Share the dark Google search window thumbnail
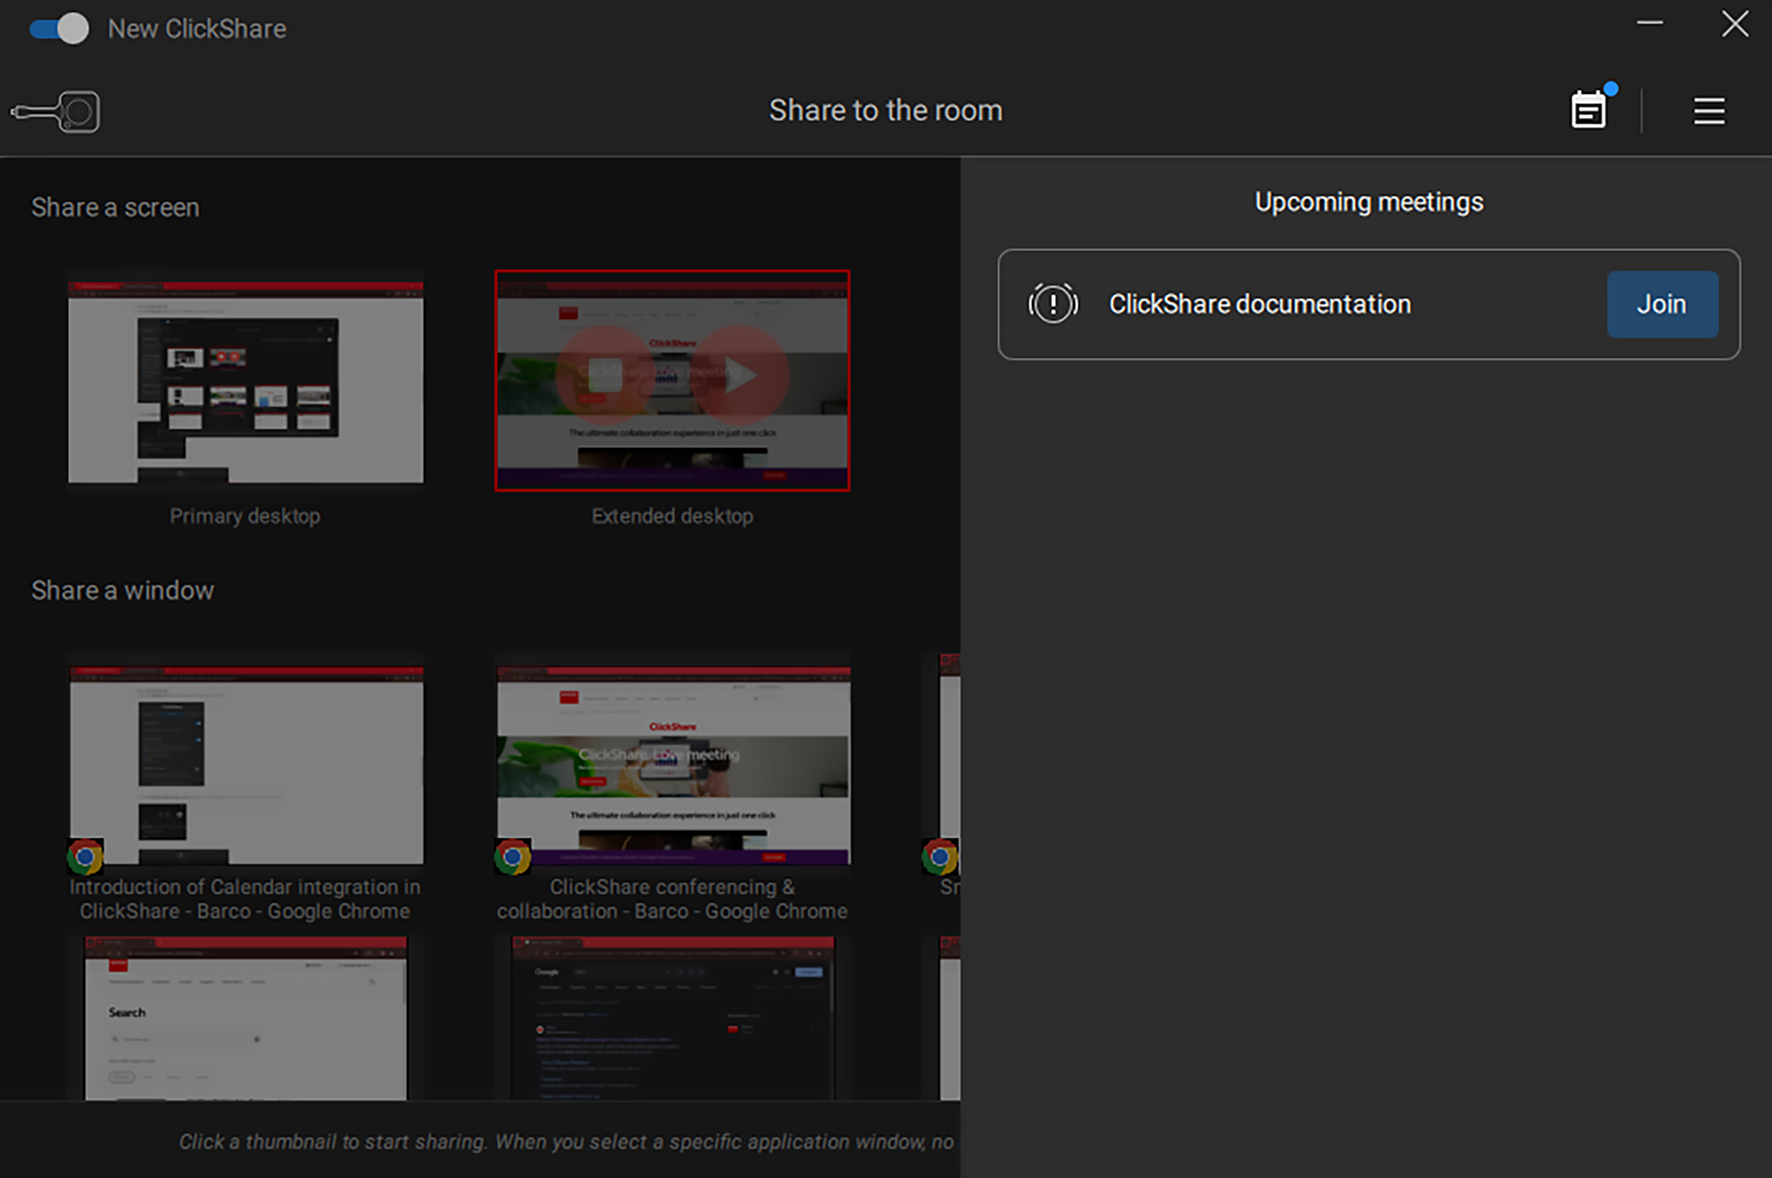 671,1020
